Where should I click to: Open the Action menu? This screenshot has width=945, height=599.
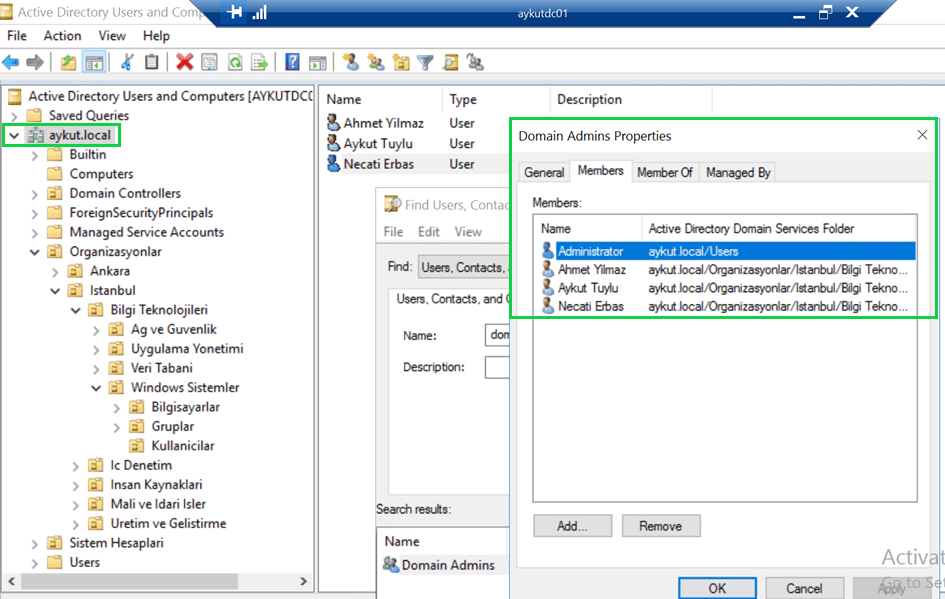pyautogui.click(x=62, y=36)
